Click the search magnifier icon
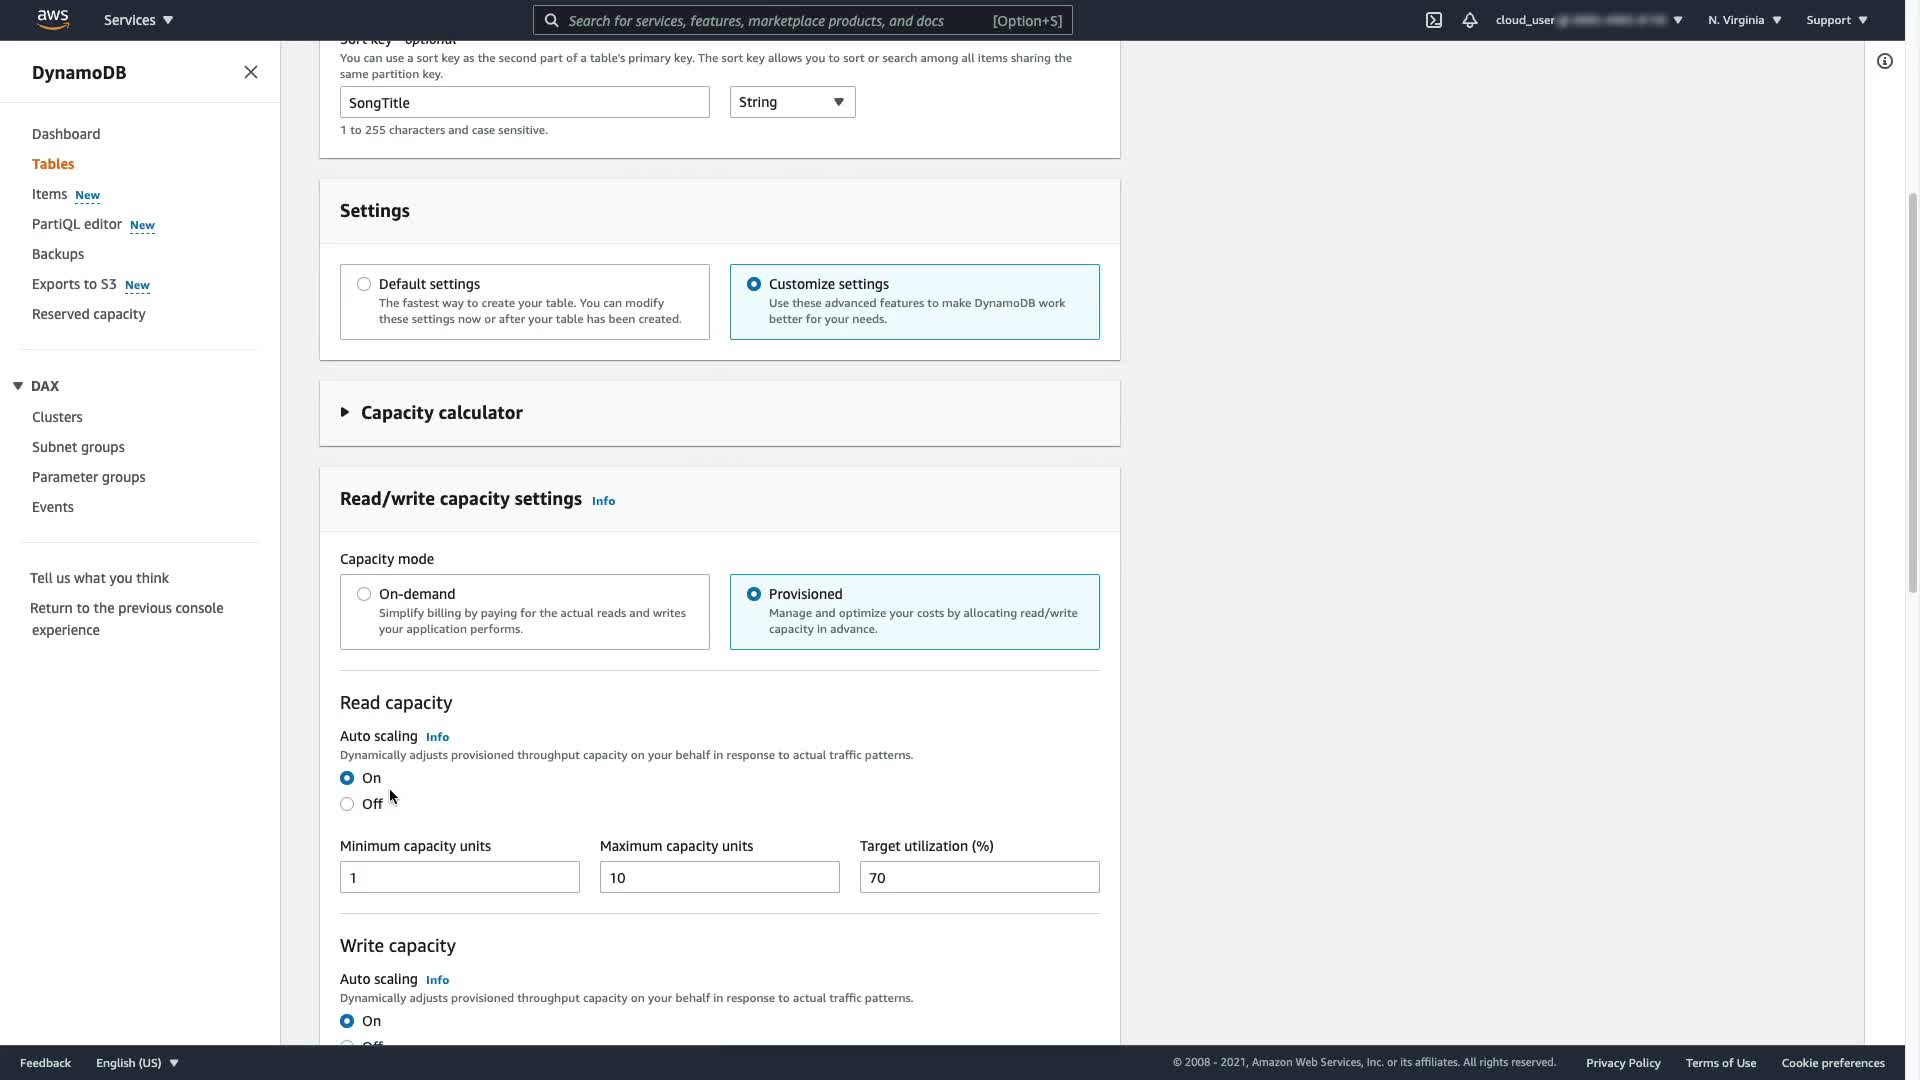The width and height of the screenshot is (1920, 1080). click(552, 20)
